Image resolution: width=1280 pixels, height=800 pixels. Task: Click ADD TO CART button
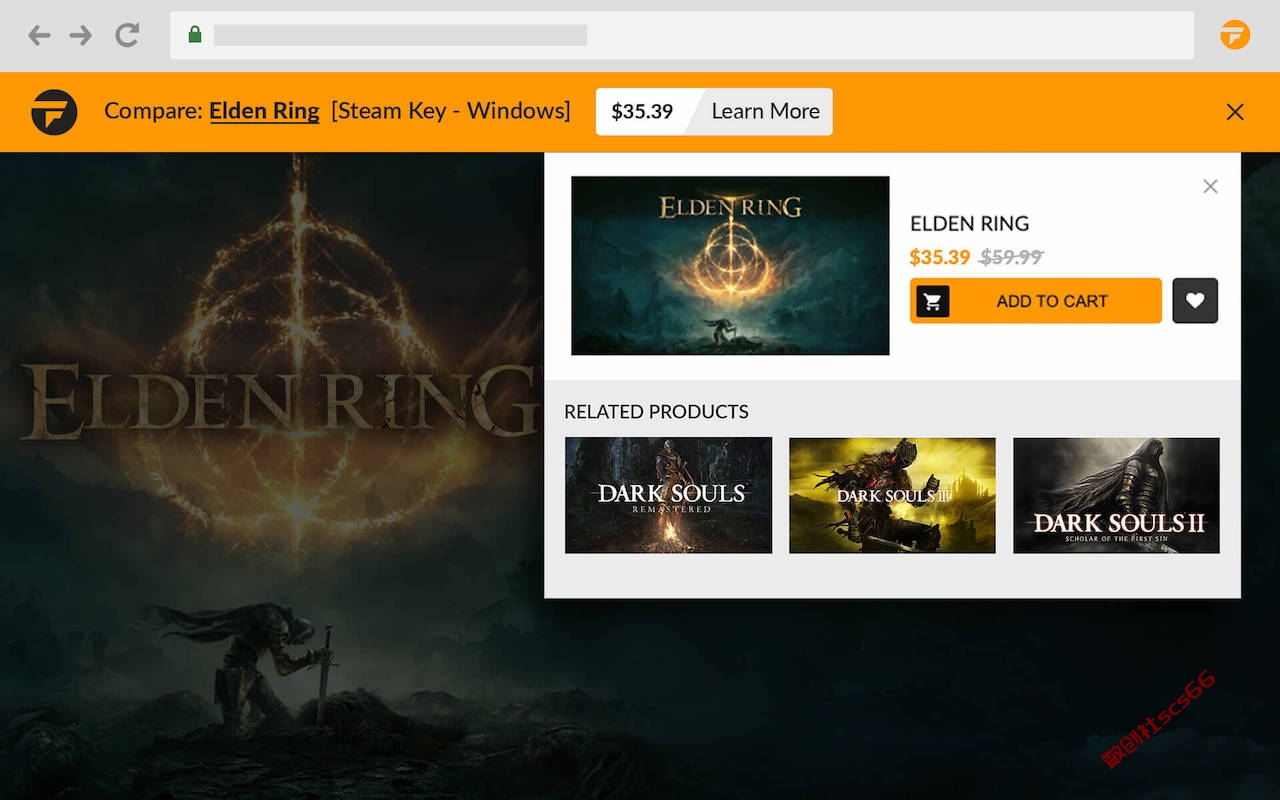pos(1036,301)
